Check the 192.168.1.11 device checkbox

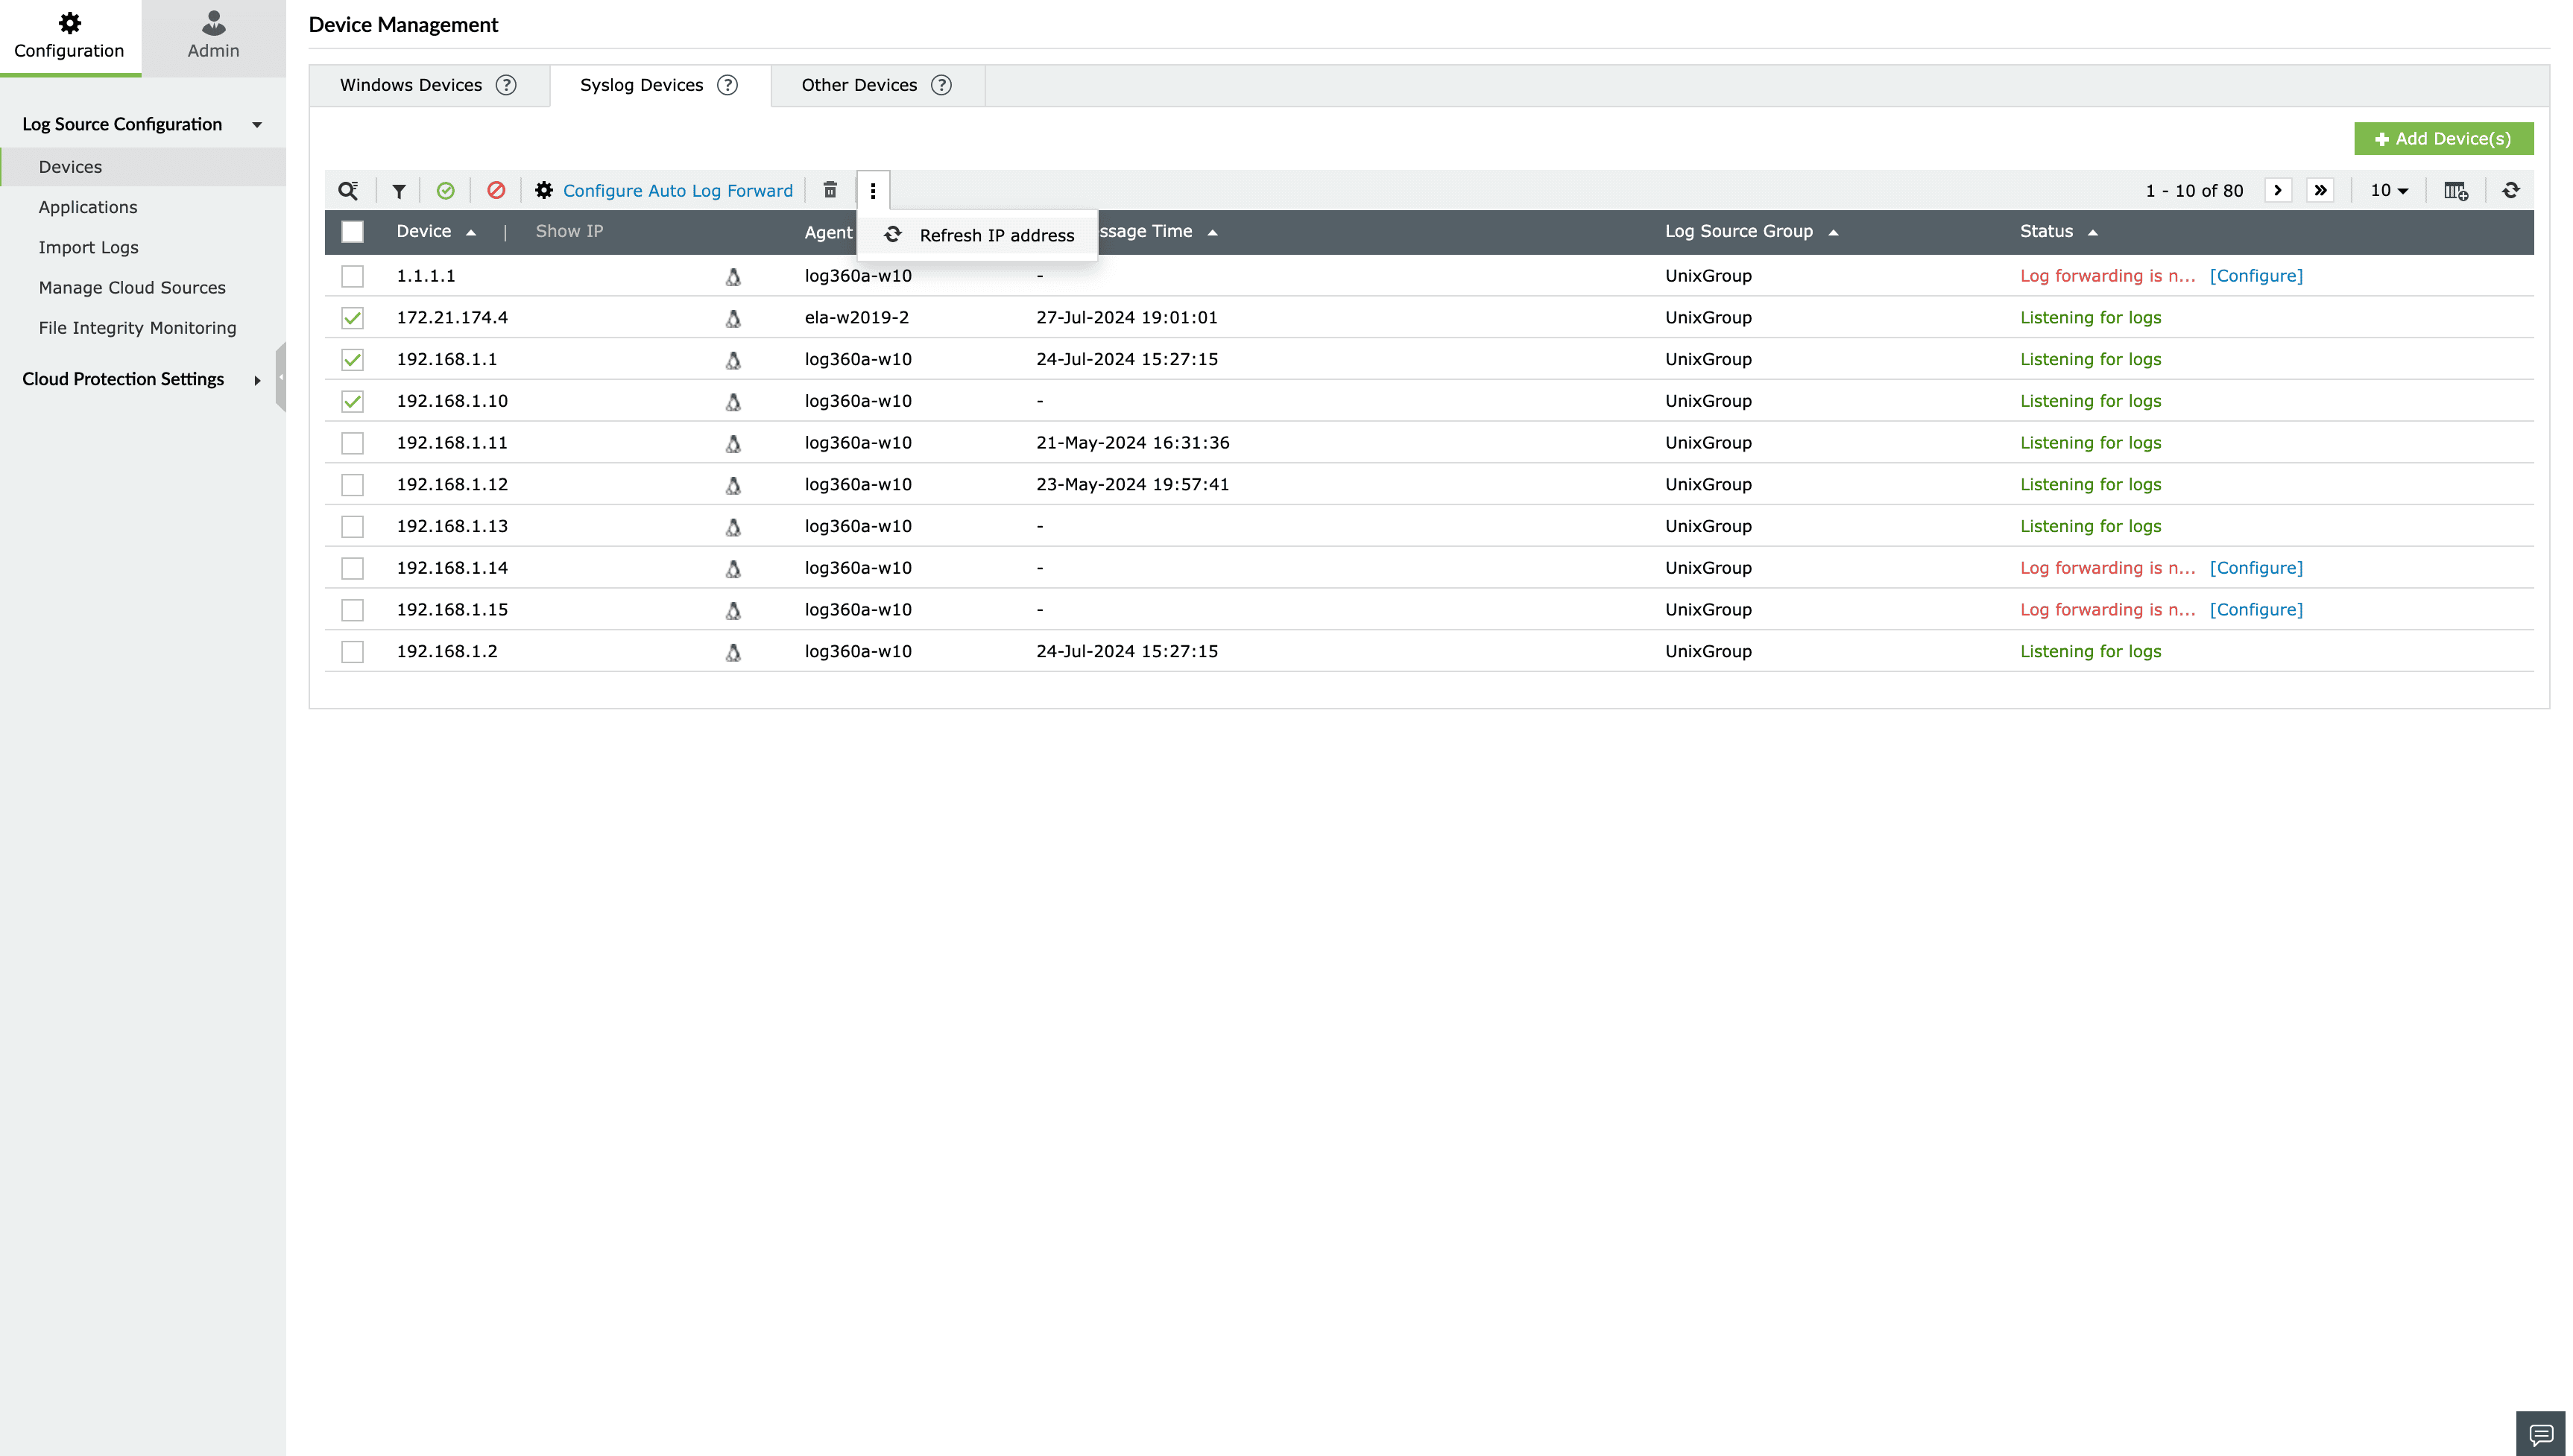pos(352,443)
